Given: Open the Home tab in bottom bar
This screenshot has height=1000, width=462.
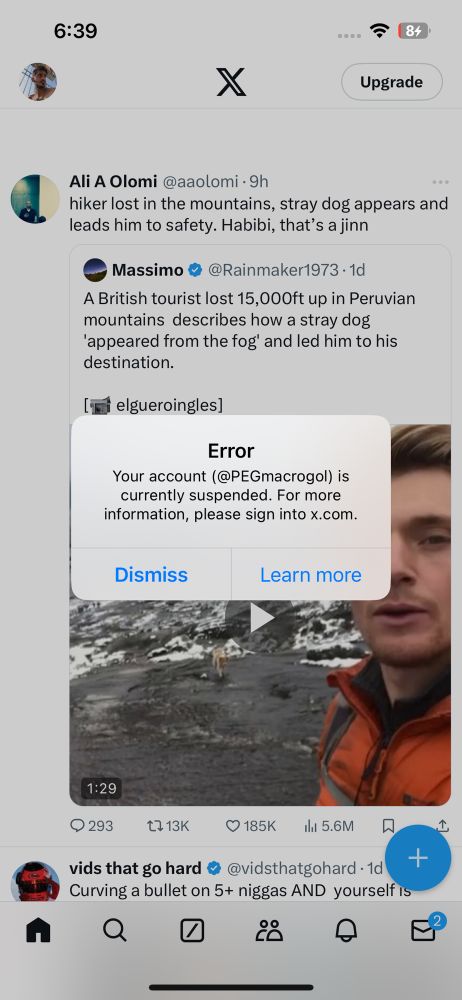Looking at the screenshot, I should pyautogui.click(x=38, y=931).
